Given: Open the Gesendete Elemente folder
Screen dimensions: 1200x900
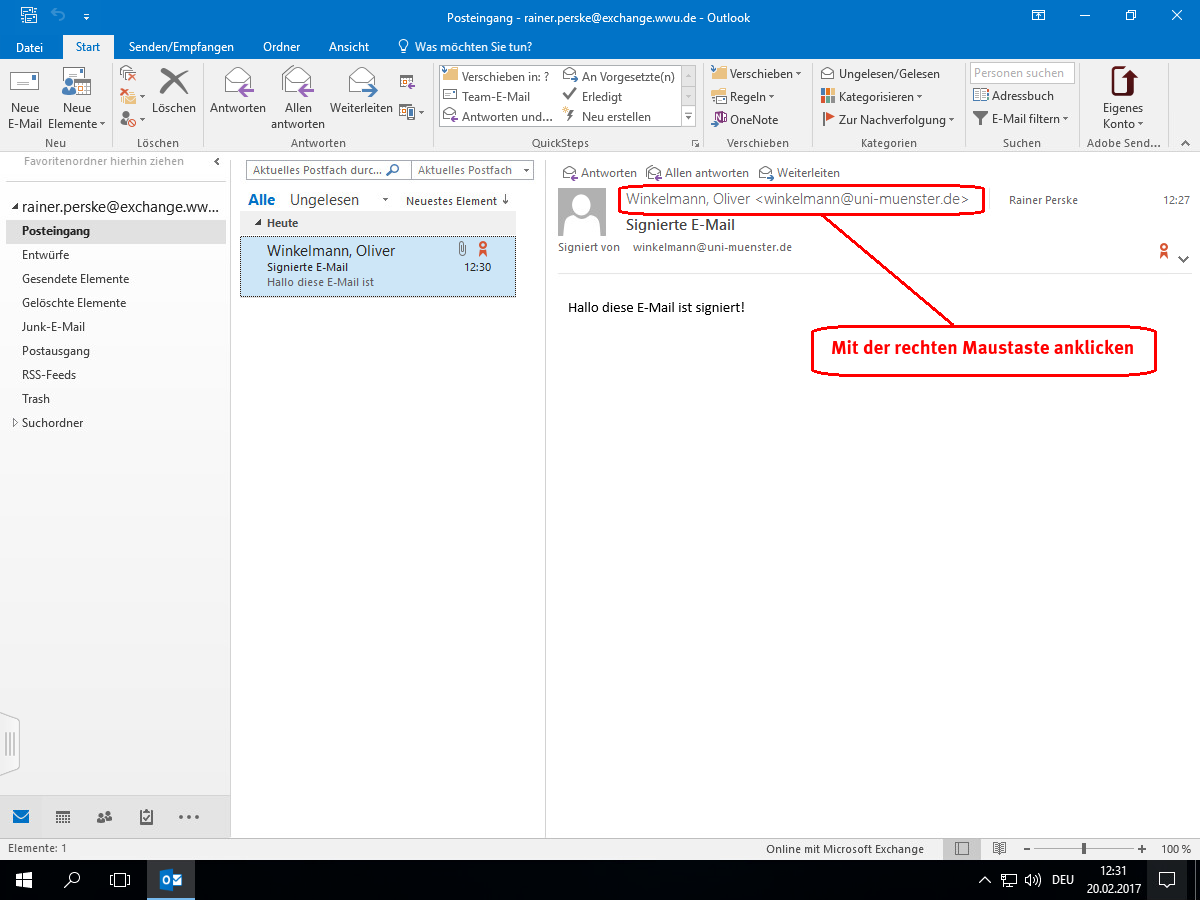Looking at the screenshot, I should (76, 279).
